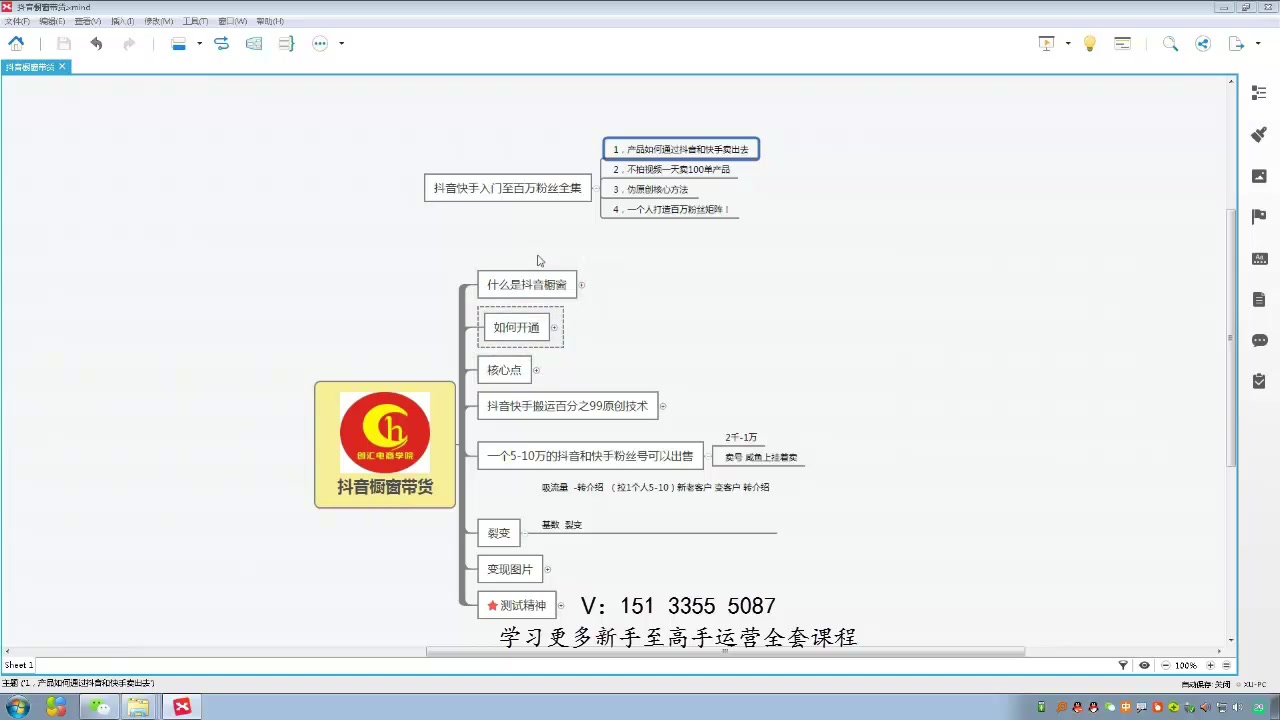The width and height of the screenshot is (1280, 720).
Task: Start presentation mode
Action: pyautogui.click(x=1047, y=43)
